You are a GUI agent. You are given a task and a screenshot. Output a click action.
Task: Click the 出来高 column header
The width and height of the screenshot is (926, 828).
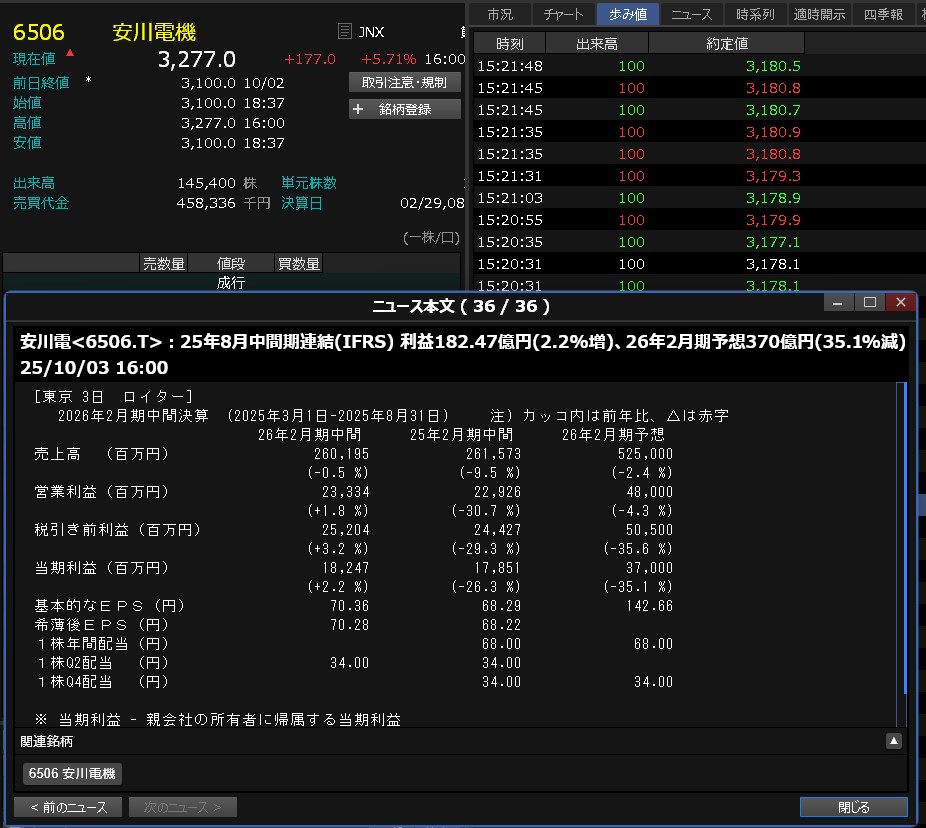(x=597, y=43)
